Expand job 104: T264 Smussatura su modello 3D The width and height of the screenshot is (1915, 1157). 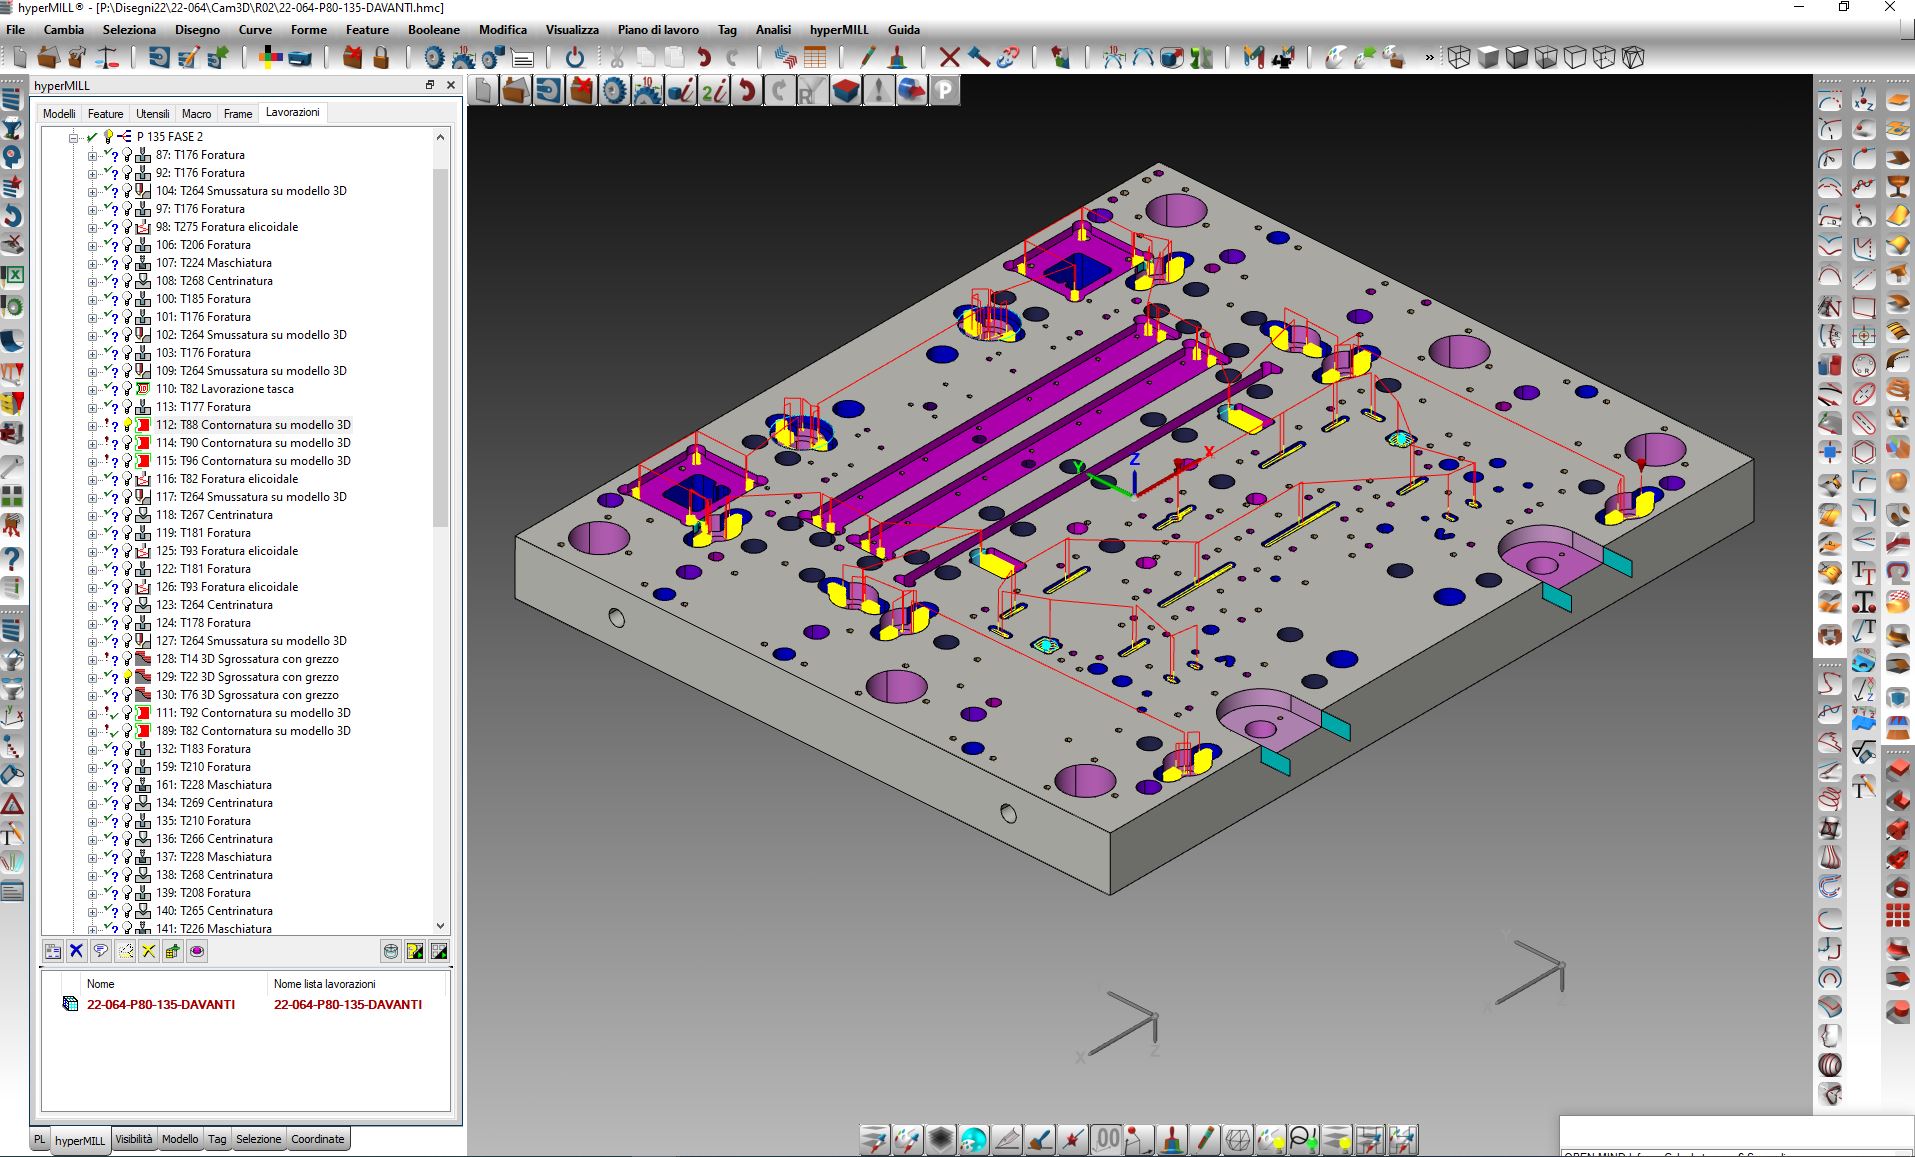coord(92,191)
